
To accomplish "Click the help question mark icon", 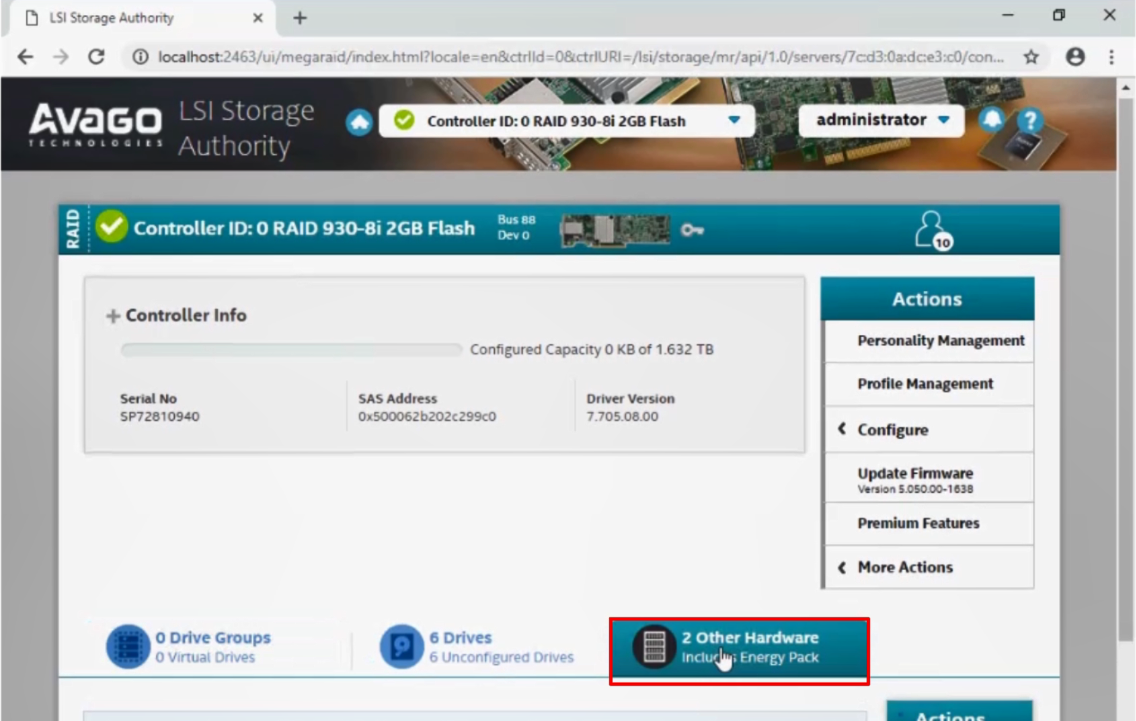I will click(1029, 121).
